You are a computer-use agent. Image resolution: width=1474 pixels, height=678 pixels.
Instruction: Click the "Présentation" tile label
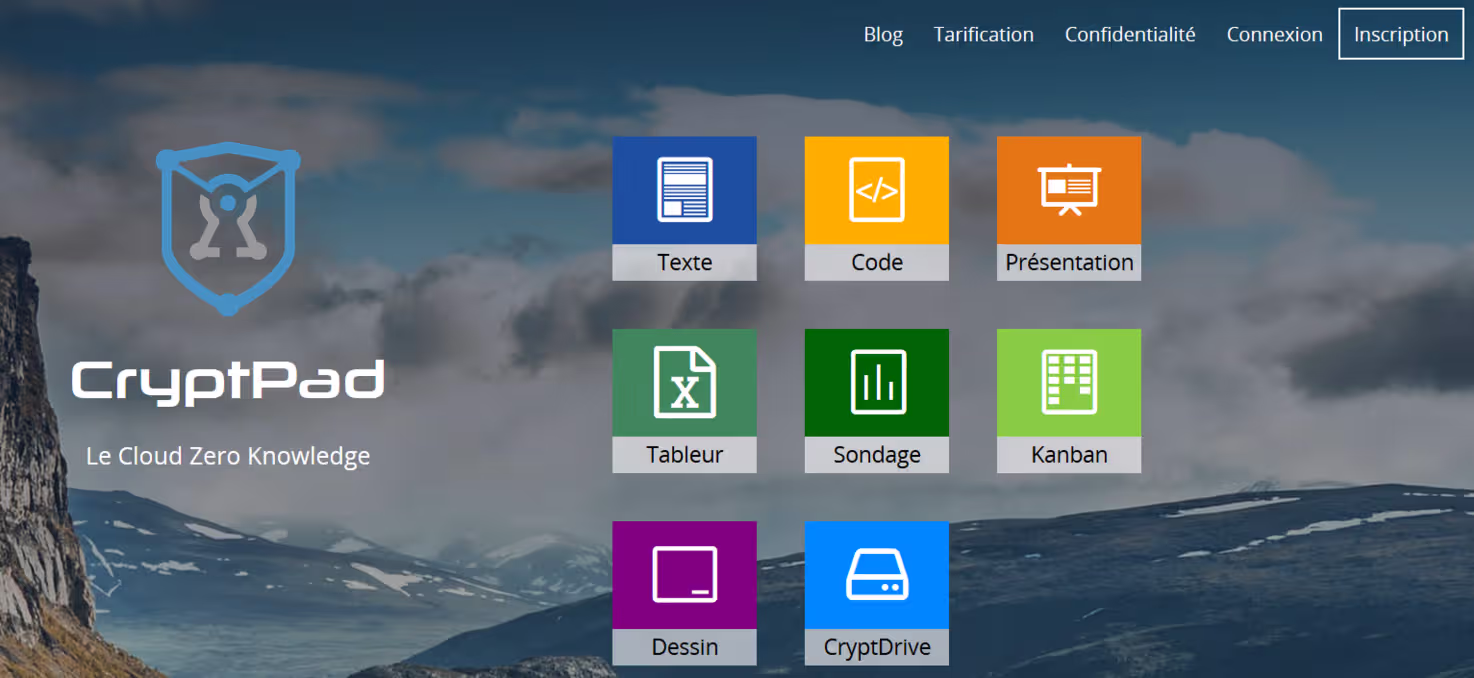coord(1068,262)
